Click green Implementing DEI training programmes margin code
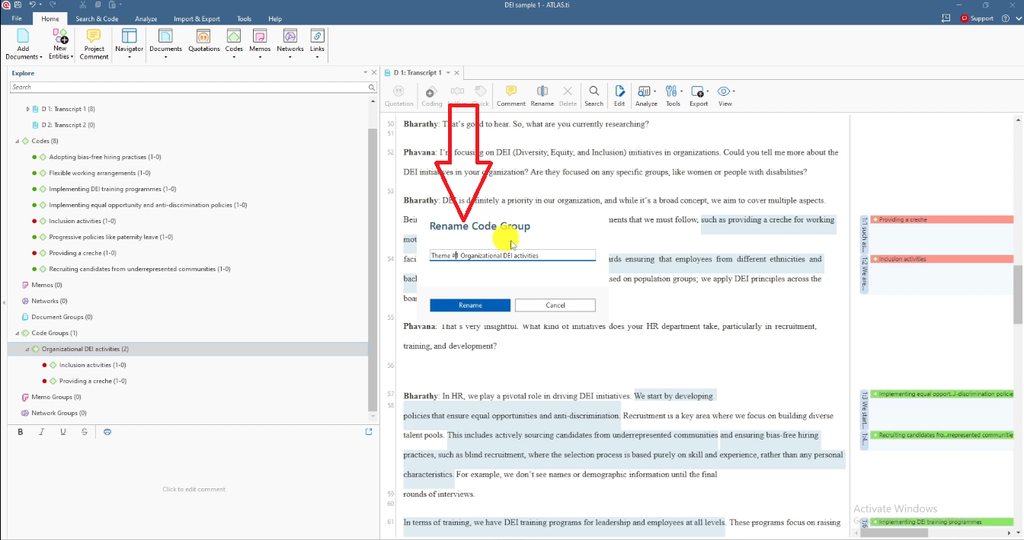This screenshot has width=1024, height=540. pos(942,522)
